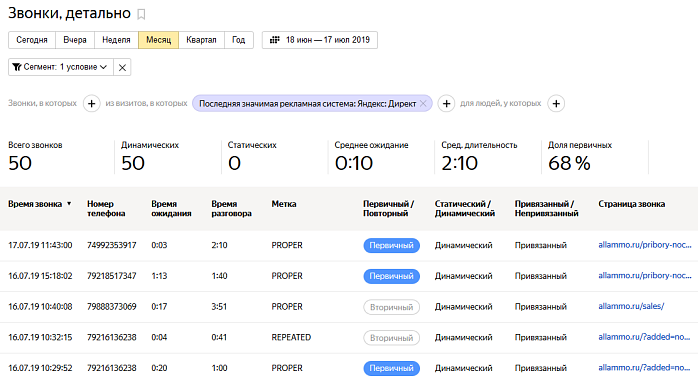698x381 pixels.
Task: Add a people condition with plus icon
Action: (556, 104)
